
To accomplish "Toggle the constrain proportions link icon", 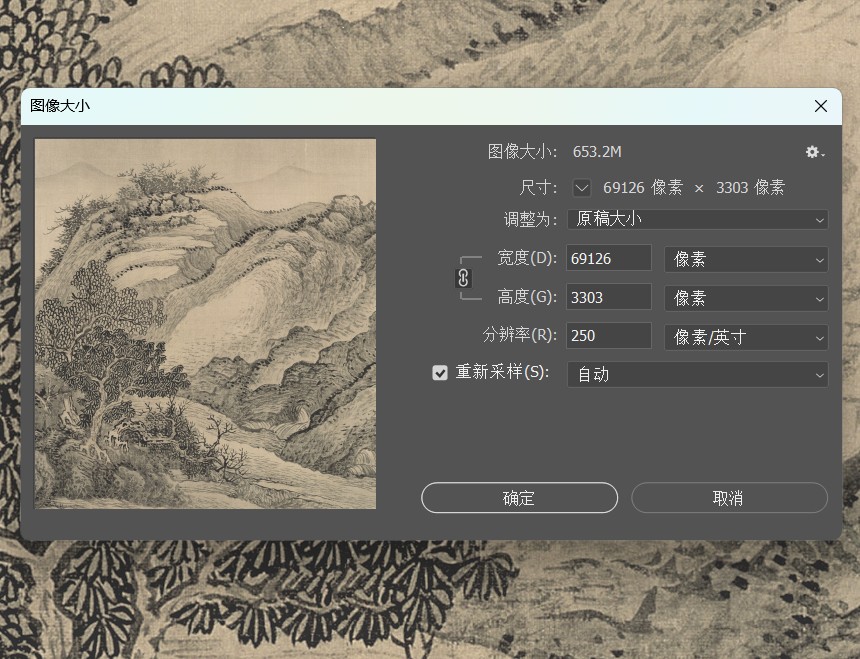I will tap(463, 279).
